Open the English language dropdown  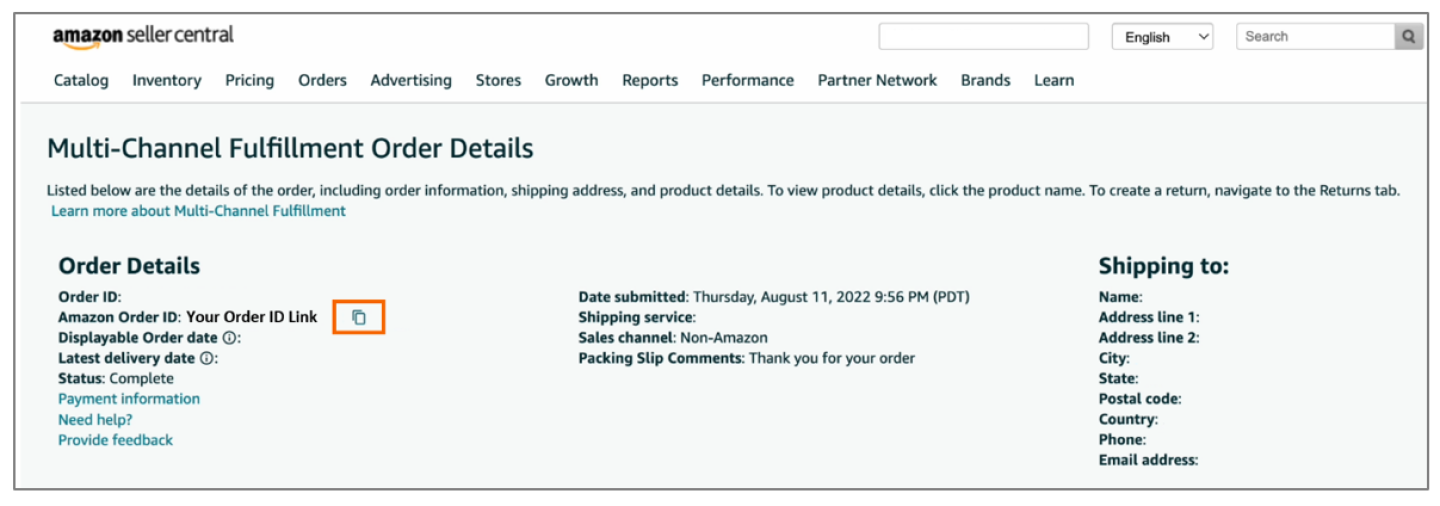coord(1162,37)
